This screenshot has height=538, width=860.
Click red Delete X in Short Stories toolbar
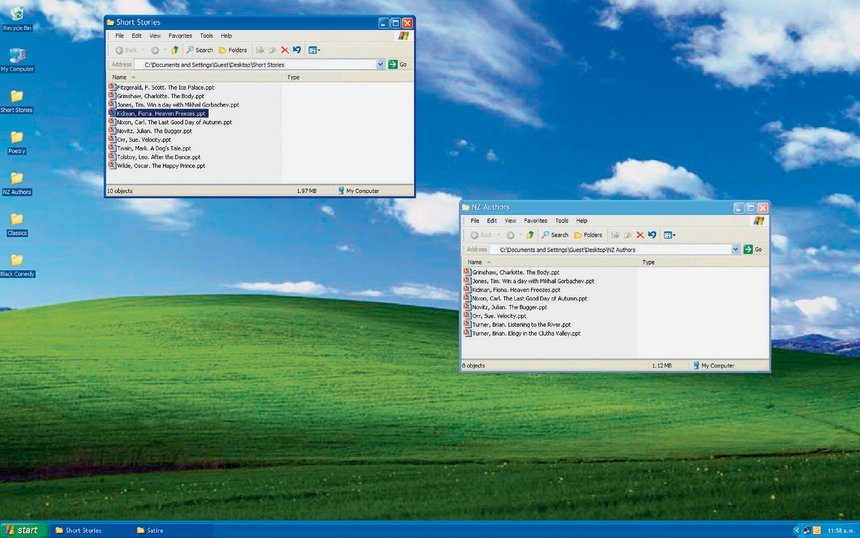[x=285, y=50]
